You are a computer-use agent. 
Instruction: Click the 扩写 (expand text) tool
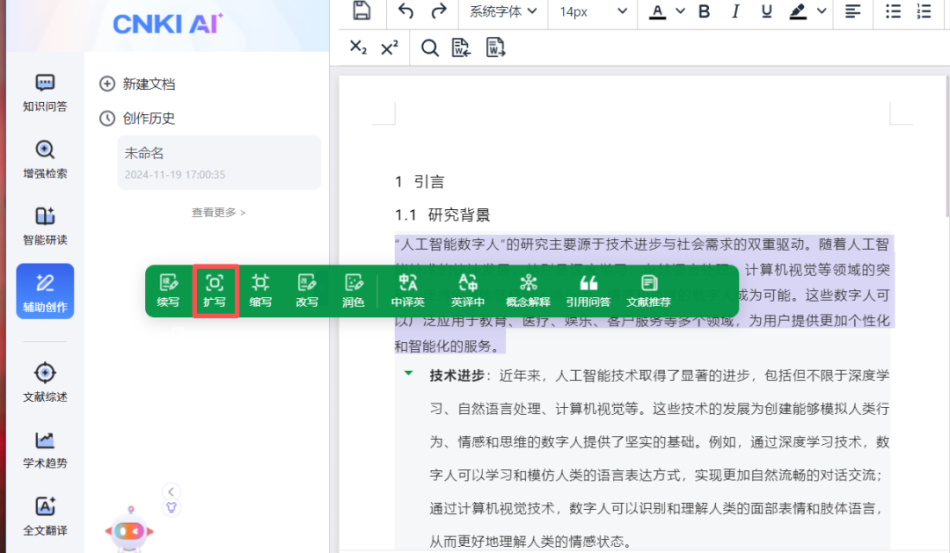pyautogui.click(x=214, y=290)
